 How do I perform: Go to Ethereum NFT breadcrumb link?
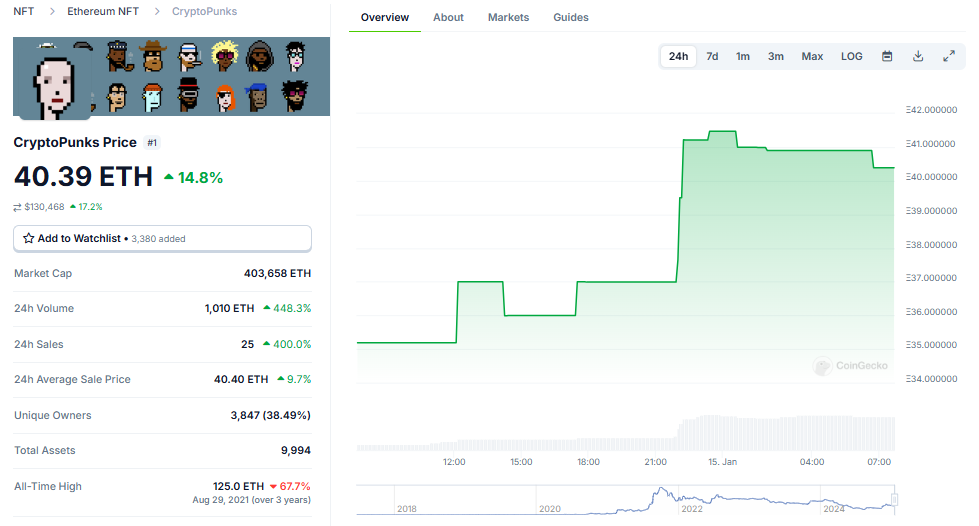103,11
